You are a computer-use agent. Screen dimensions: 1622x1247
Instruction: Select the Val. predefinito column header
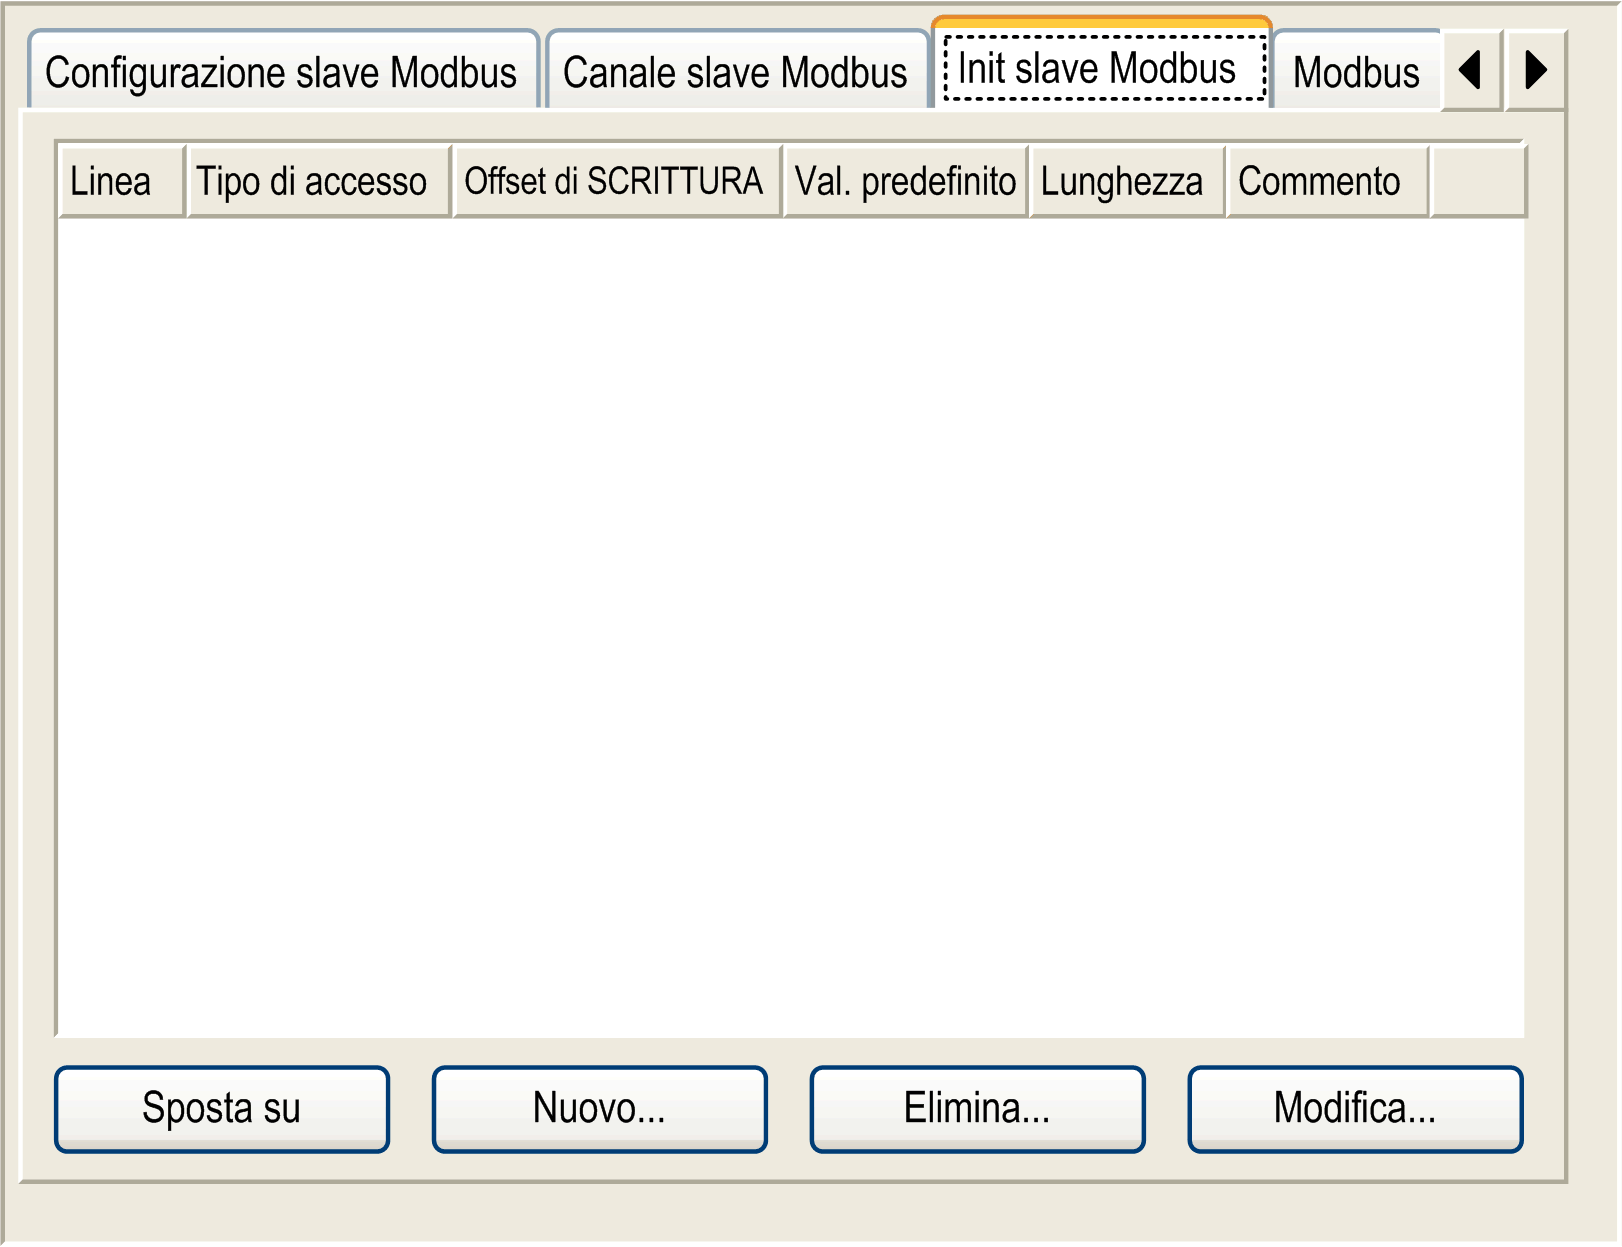pos(906,181)
